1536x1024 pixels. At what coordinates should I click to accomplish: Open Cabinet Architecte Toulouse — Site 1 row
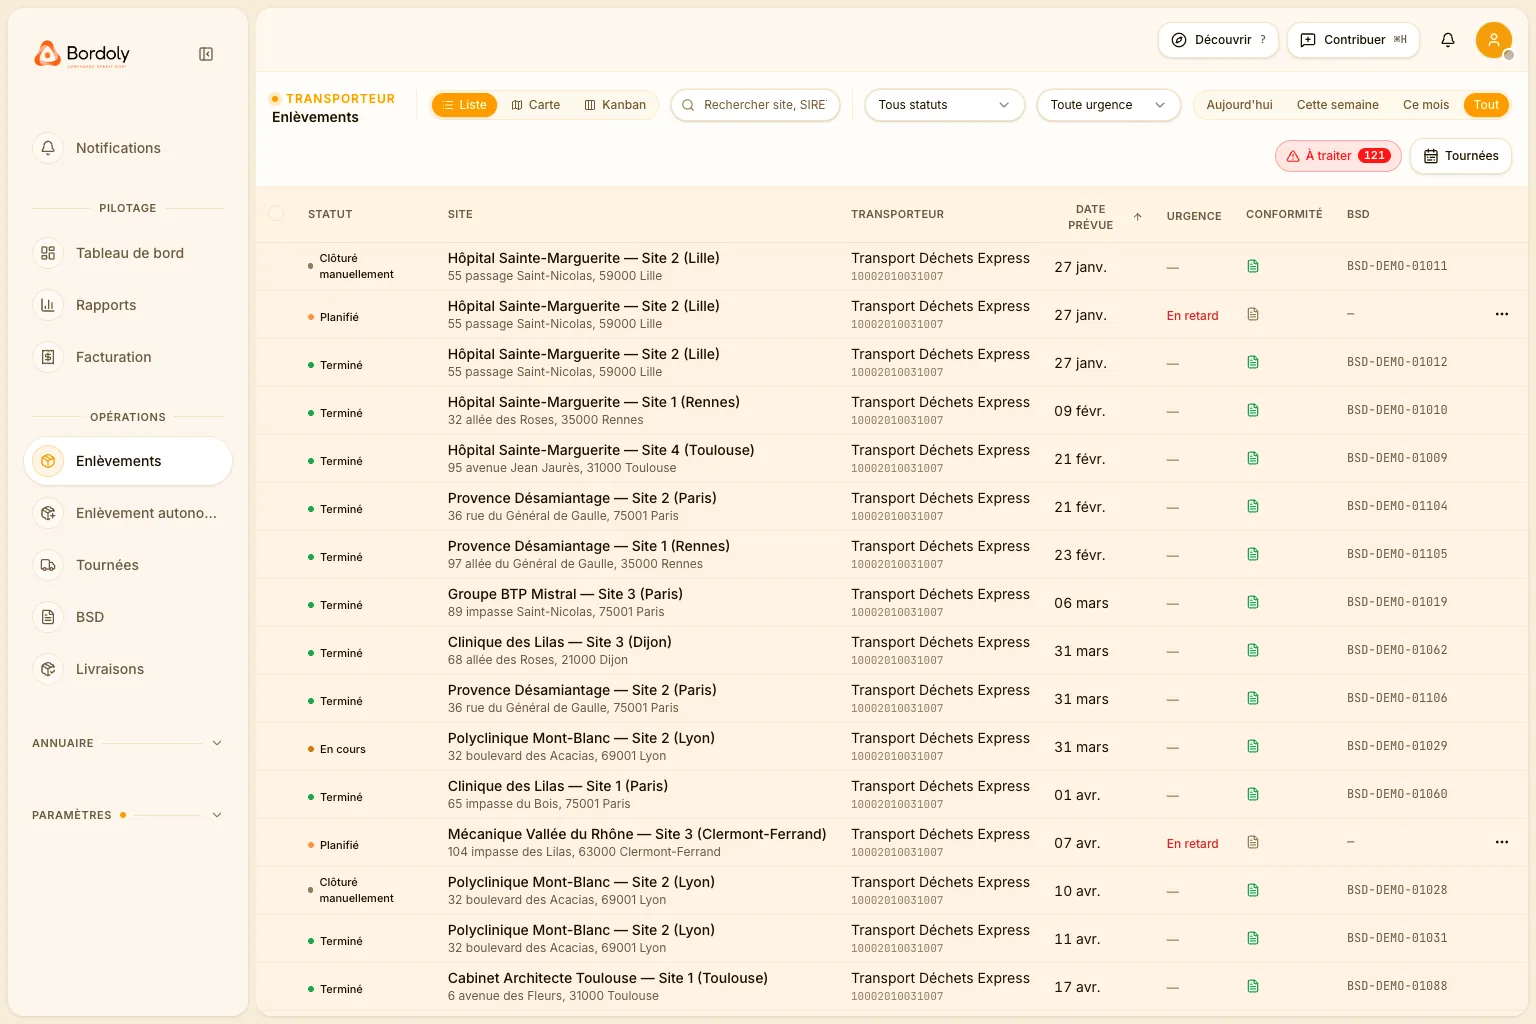click(891, 987)
